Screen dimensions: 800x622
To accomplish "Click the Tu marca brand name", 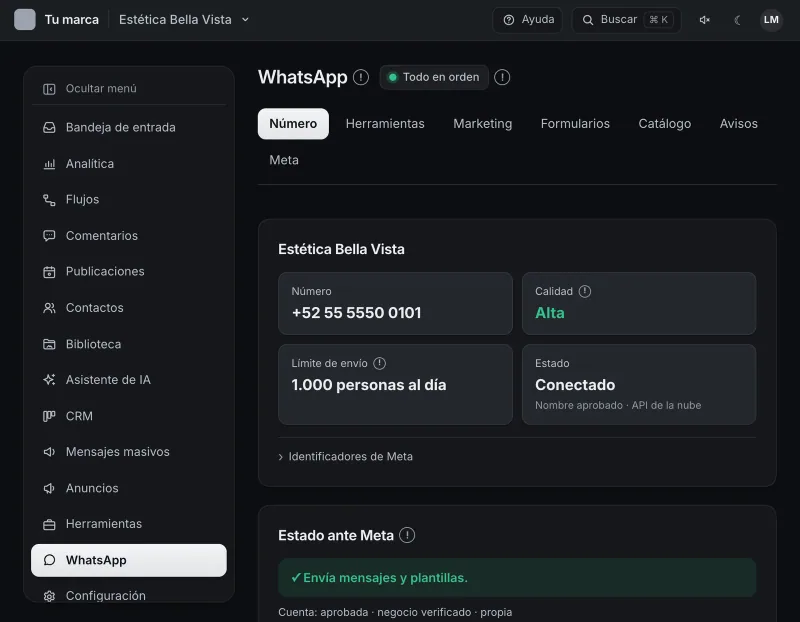I will (x=71, y=20).
